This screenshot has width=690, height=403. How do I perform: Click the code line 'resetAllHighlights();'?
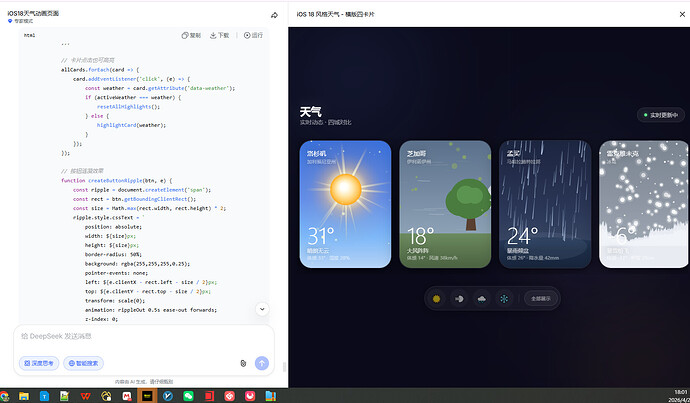[129, 106]
